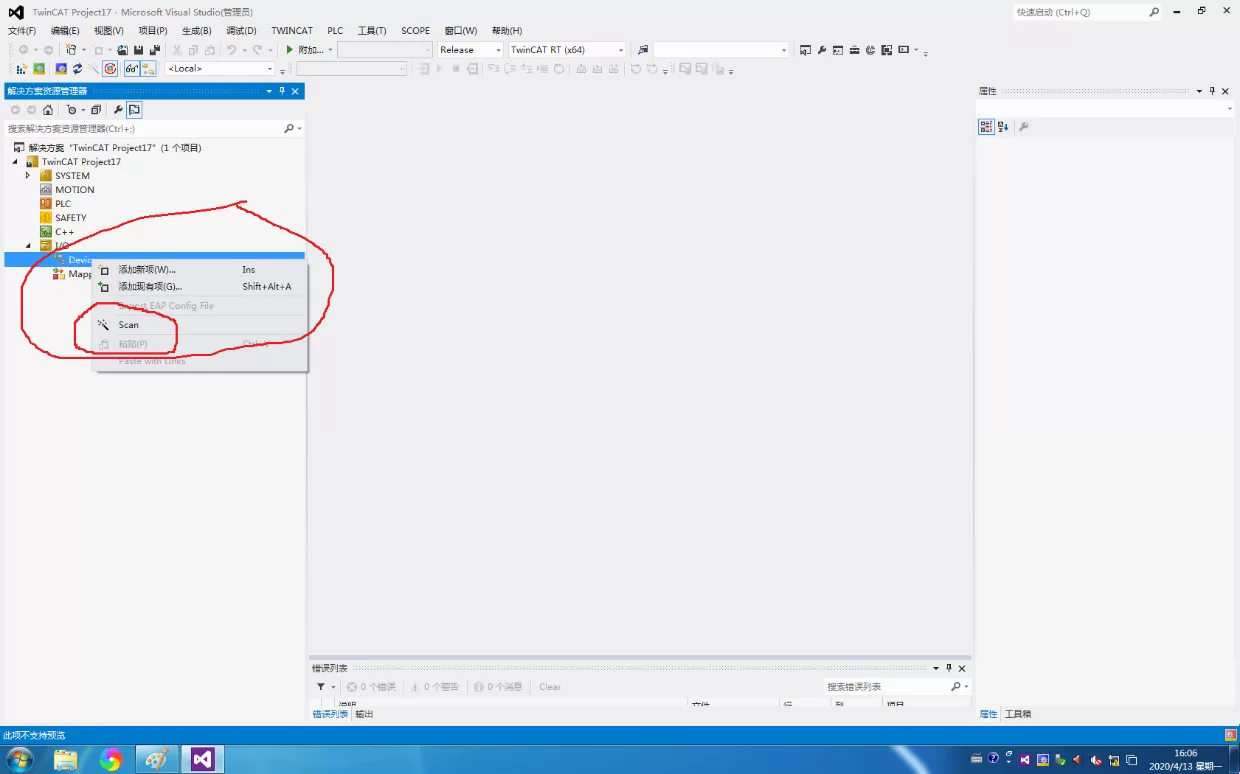Click the new project toolbar icon
This screenshot has width=1240, height=774.
(x=72, y=50)
